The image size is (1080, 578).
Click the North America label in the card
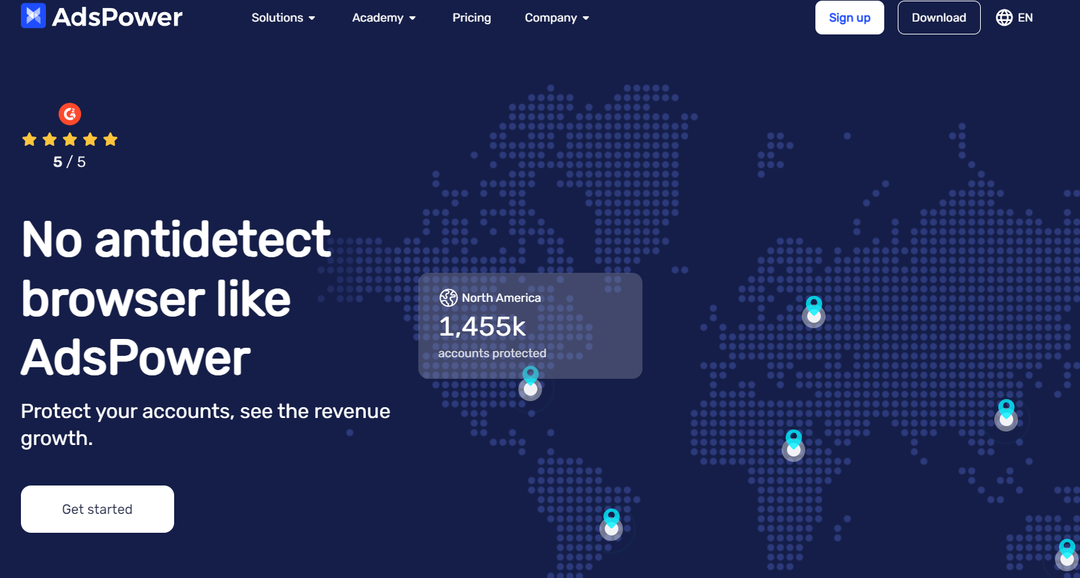(x=501, y=298)
